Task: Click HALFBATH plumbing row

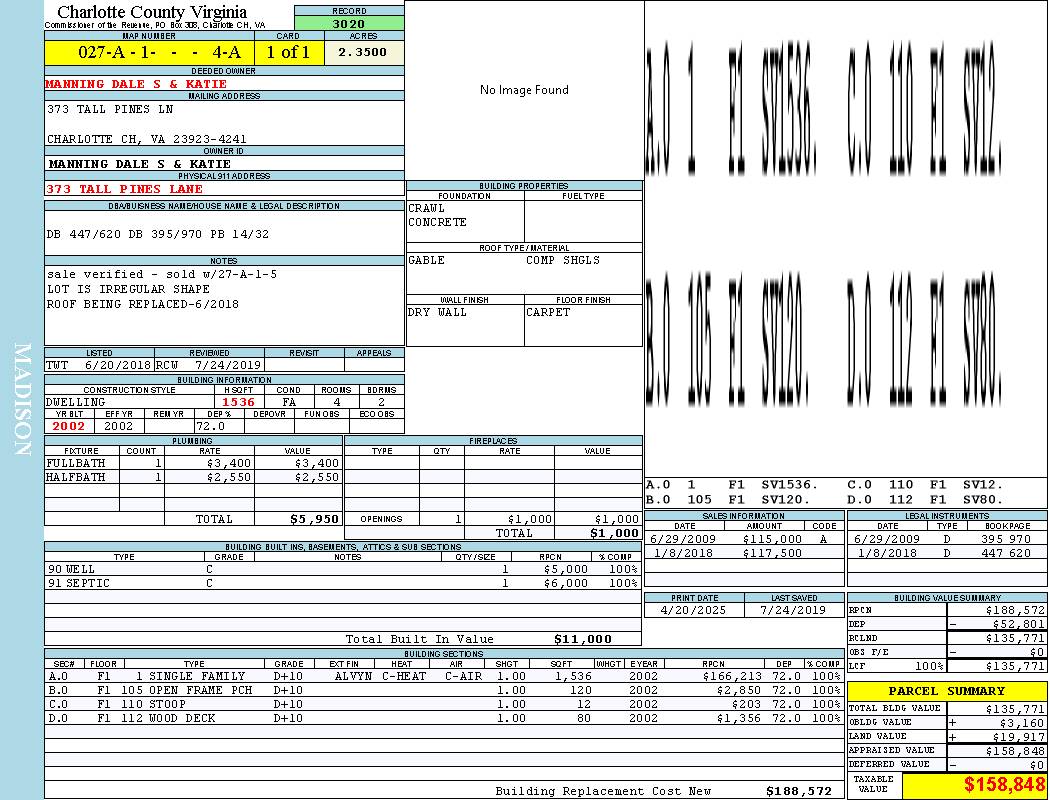Action: click(193, 477)
